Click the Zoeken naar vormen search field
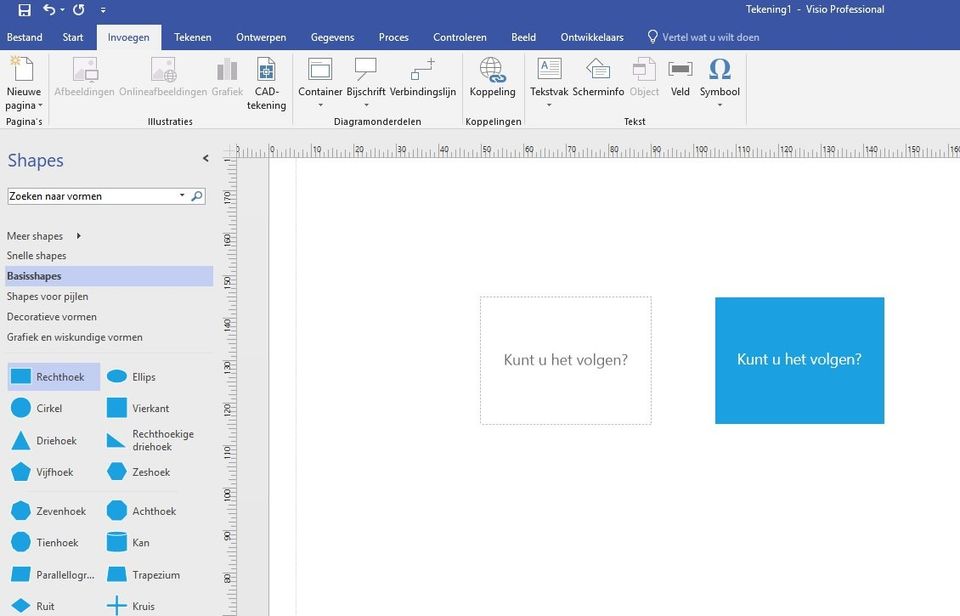 click(x=95, y=196)
